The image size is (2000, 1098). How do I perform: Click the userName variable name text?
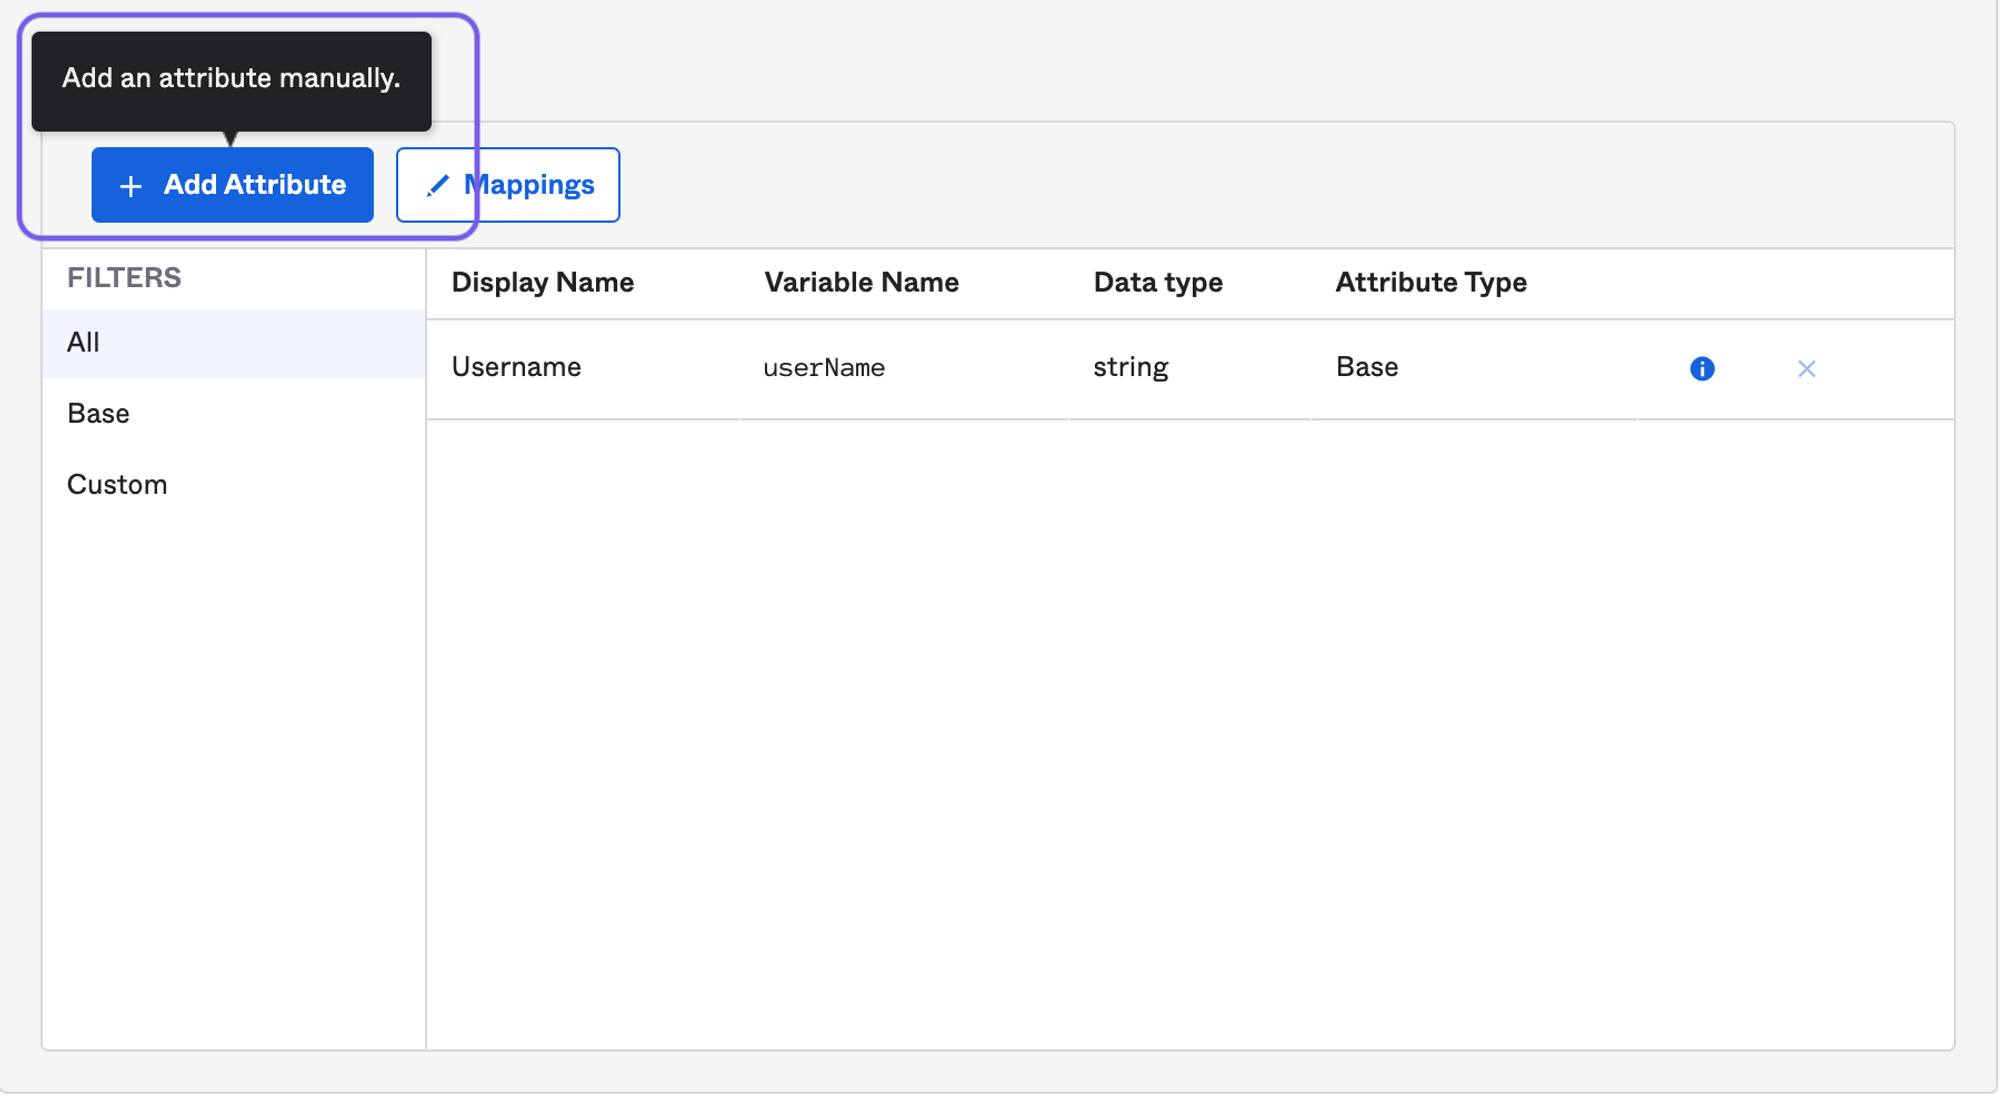click(x=824, y=368)
